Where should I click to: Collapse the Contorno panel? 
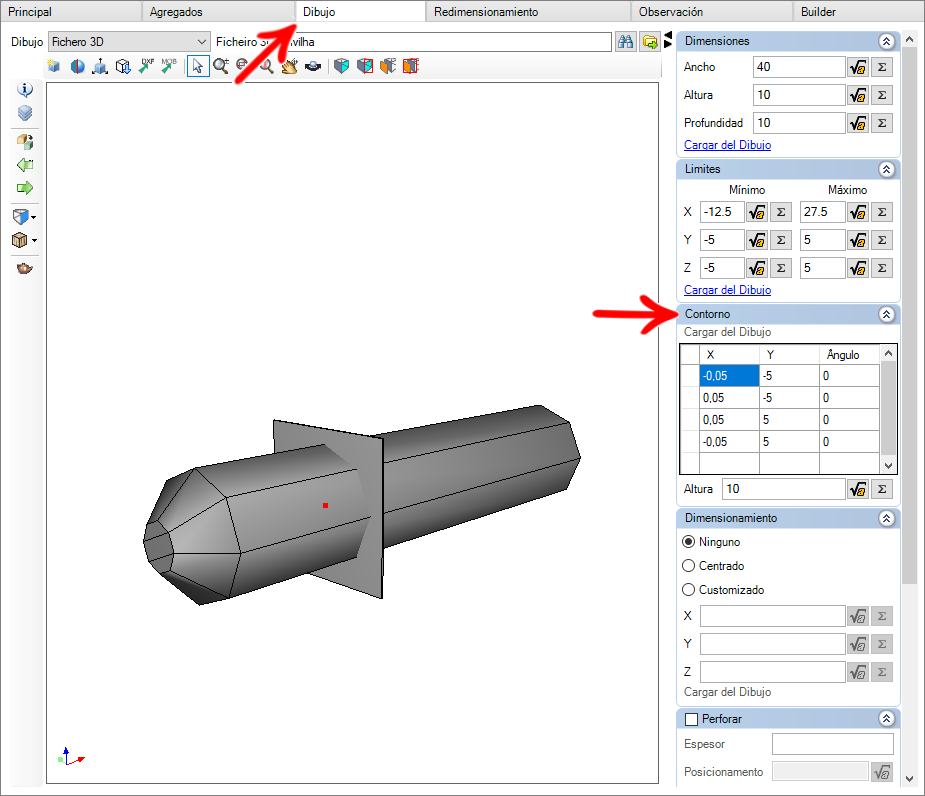click(886, 315)
